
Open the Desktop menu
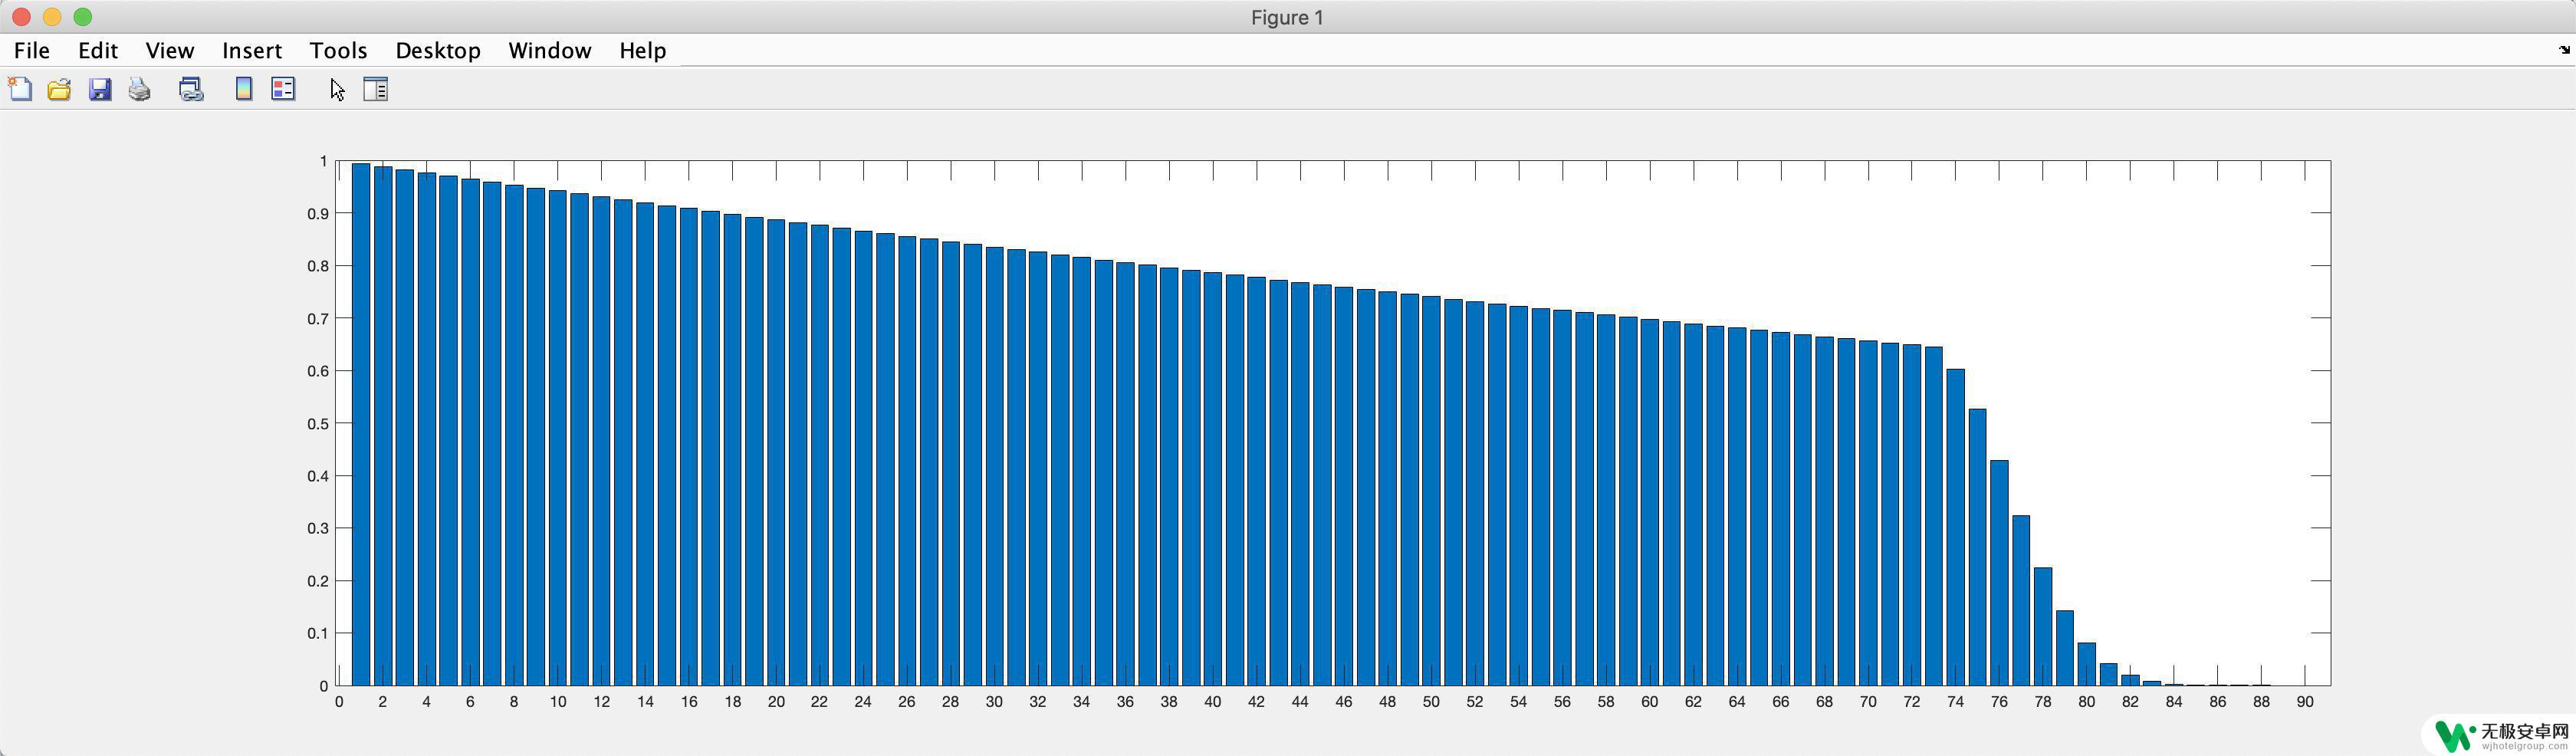[438, 50]
